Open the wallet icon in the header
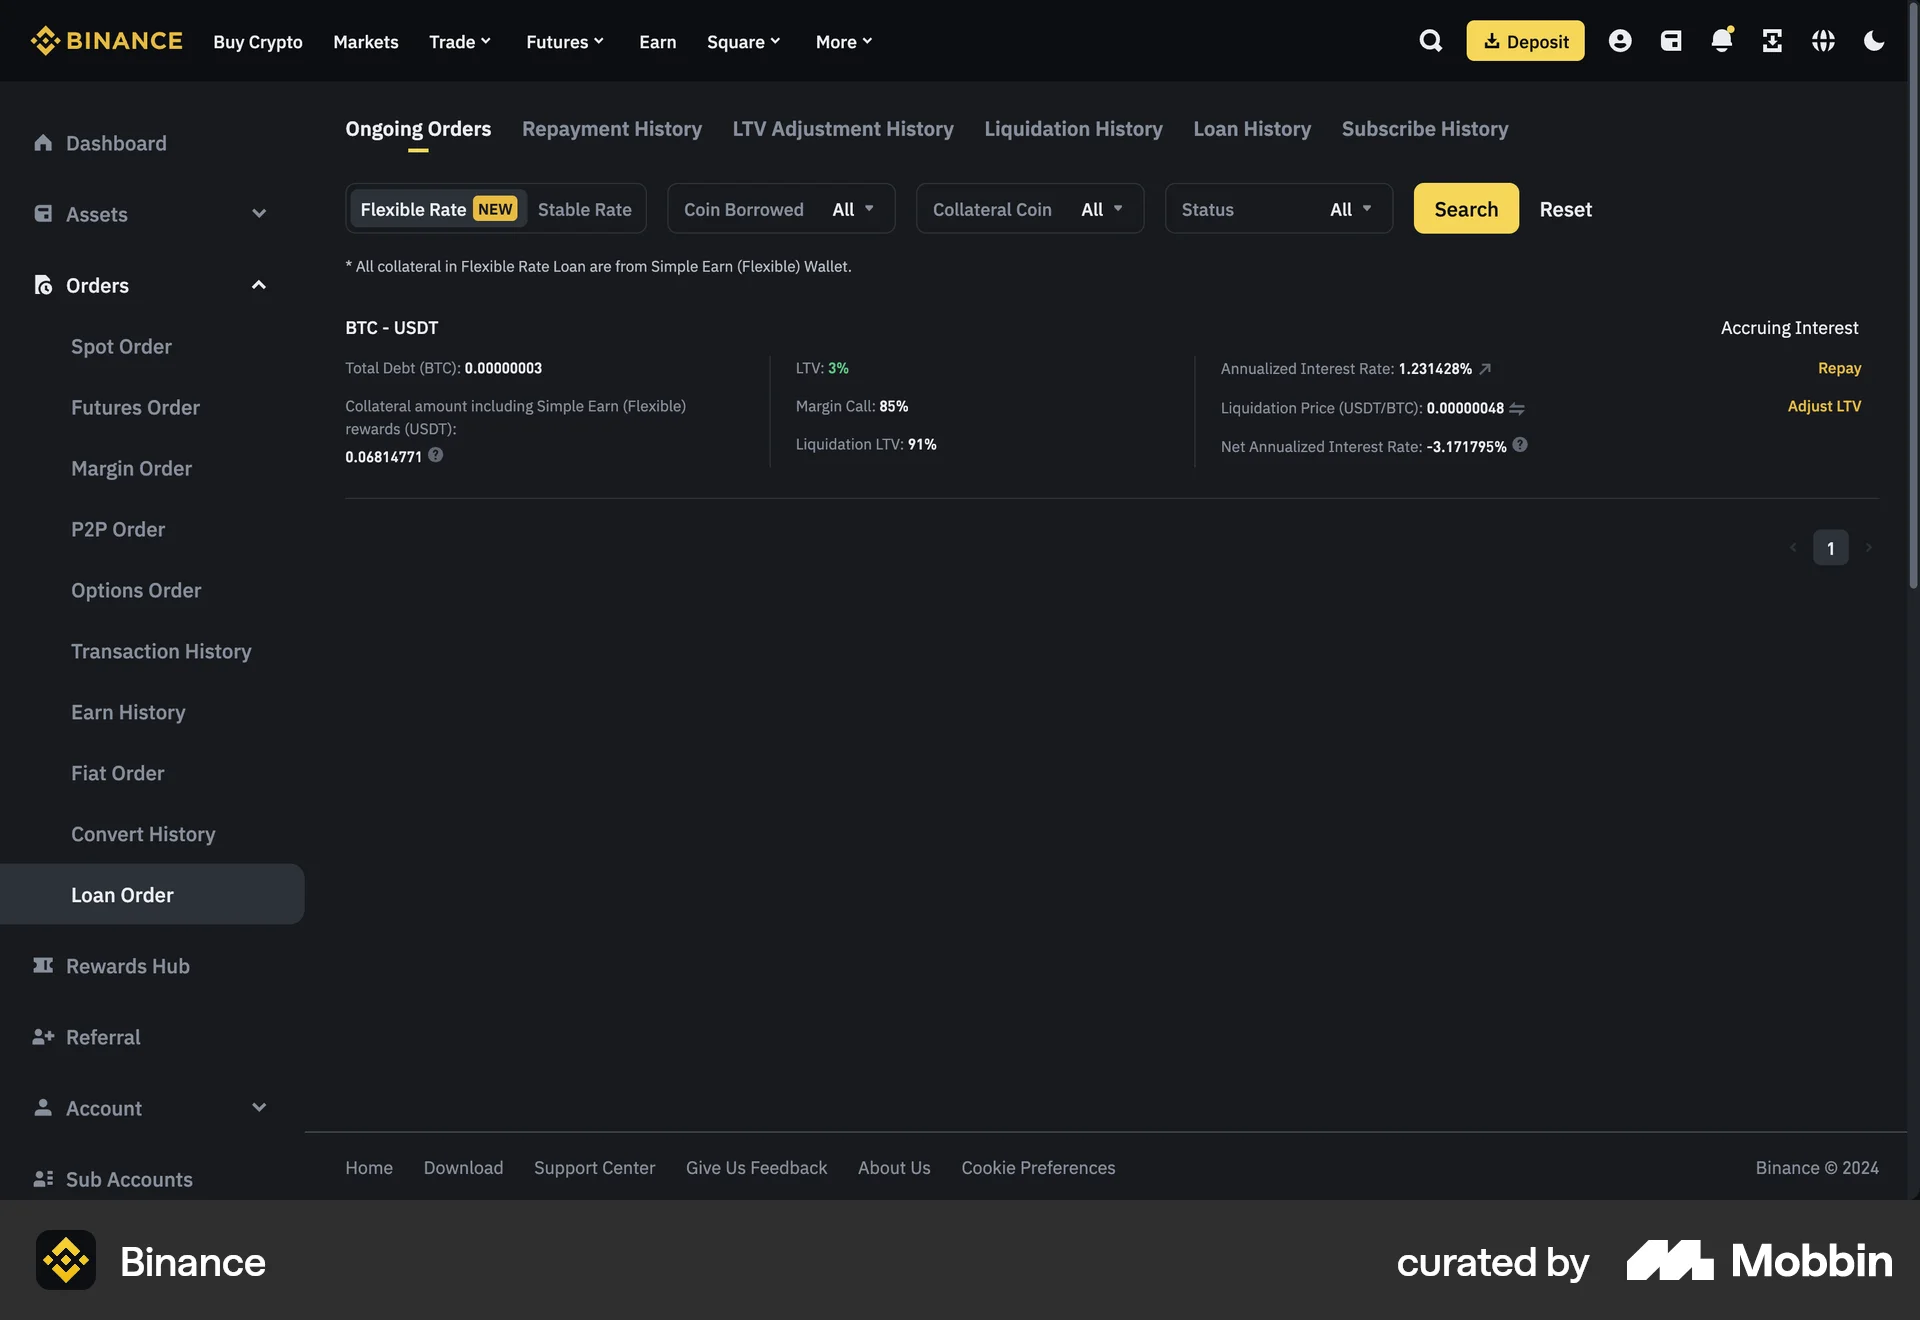The height and width of the screenshot is (1320, 1920). (x=1671, y=41)
